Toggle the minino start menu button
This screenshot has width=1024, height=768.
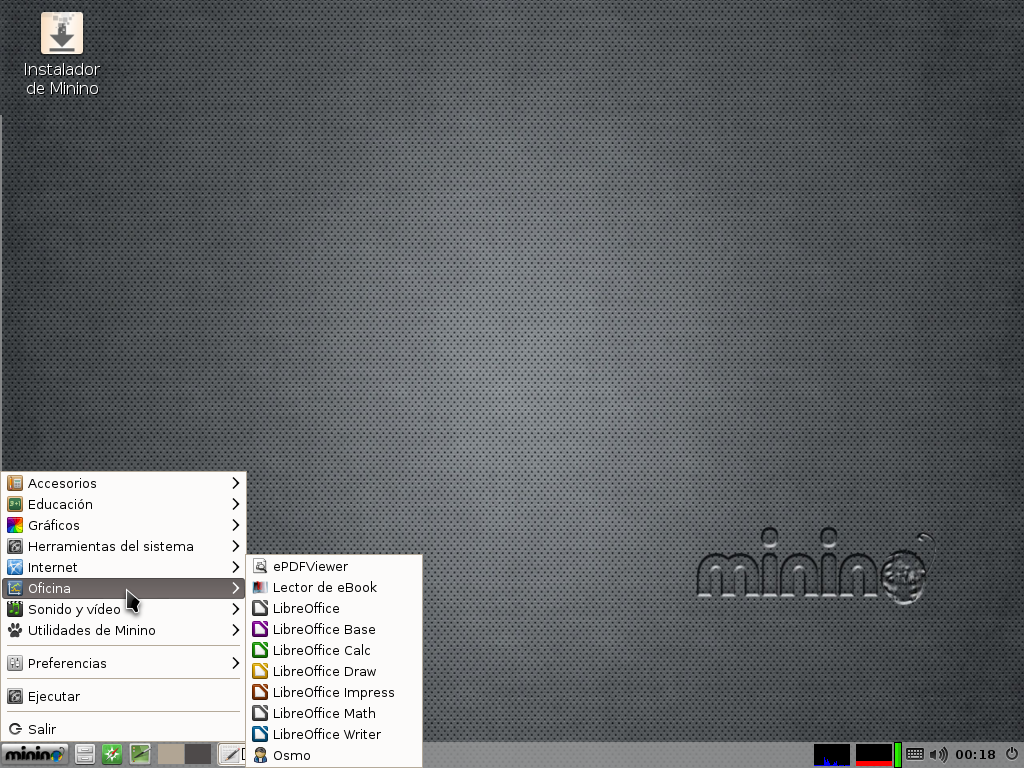click(34, 754)
